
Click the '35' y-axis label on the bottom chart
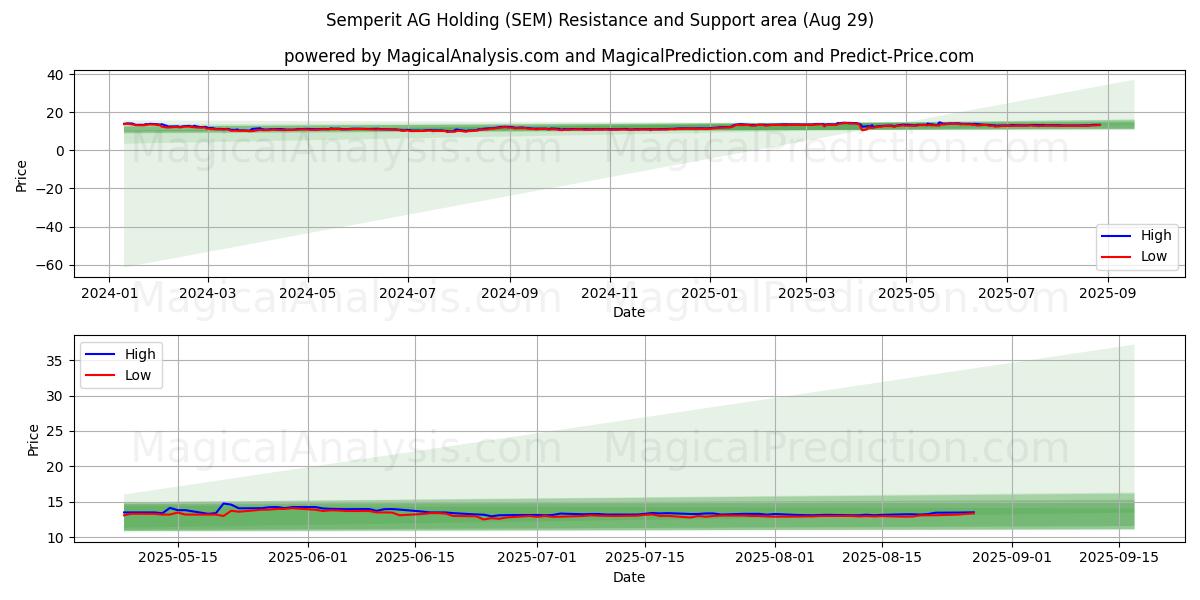click(x=56, y=361)
